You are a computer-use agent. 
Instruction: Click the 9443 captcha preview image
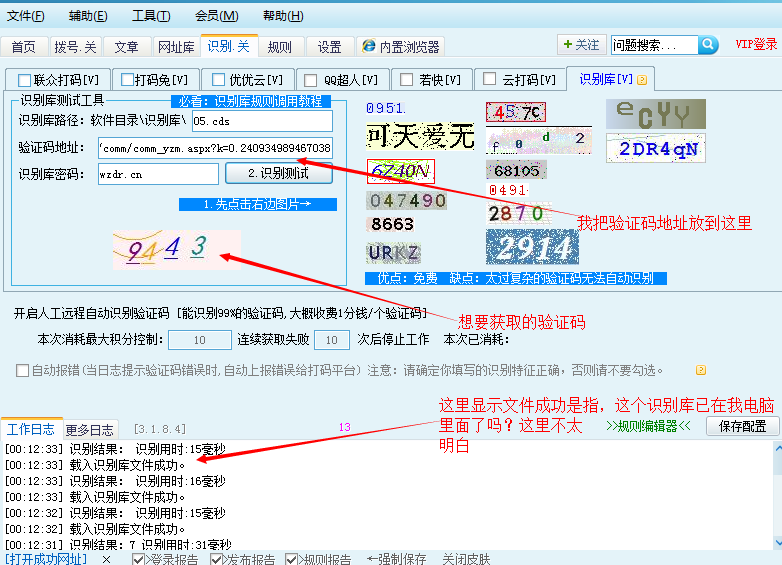[176, 250]
